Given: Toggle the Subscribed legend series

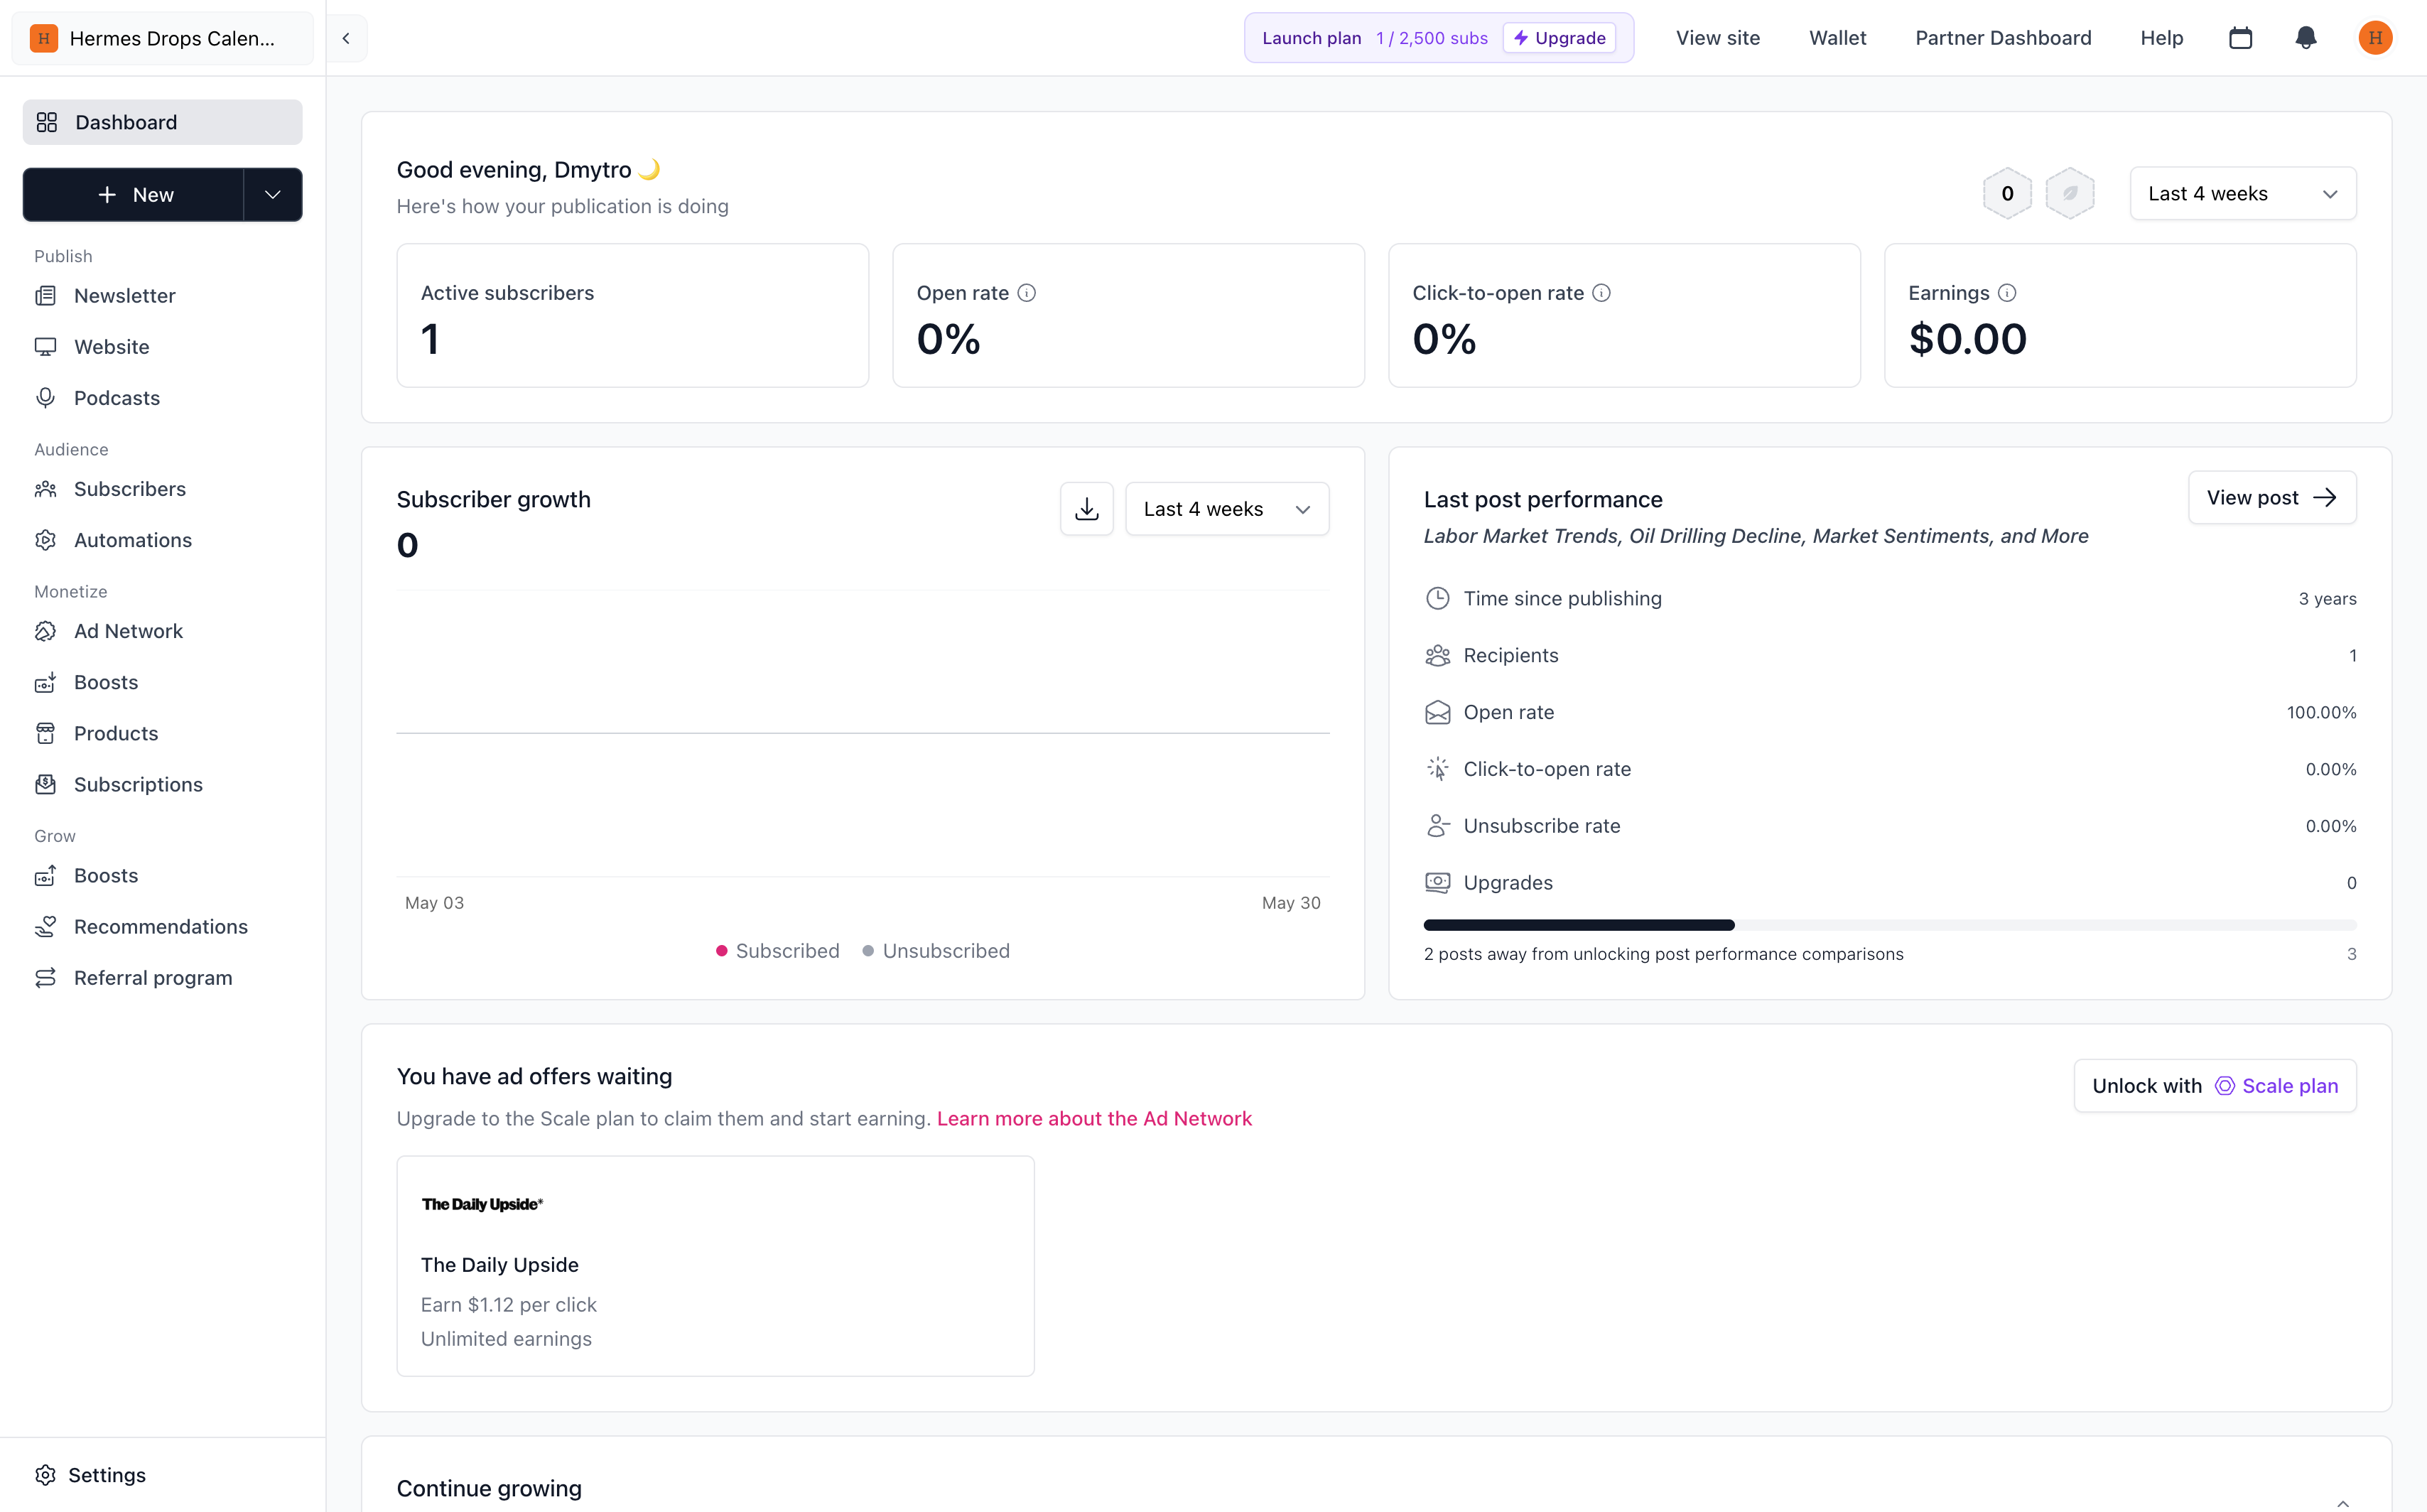Looking at the screenshot, I should pos(778,951).
